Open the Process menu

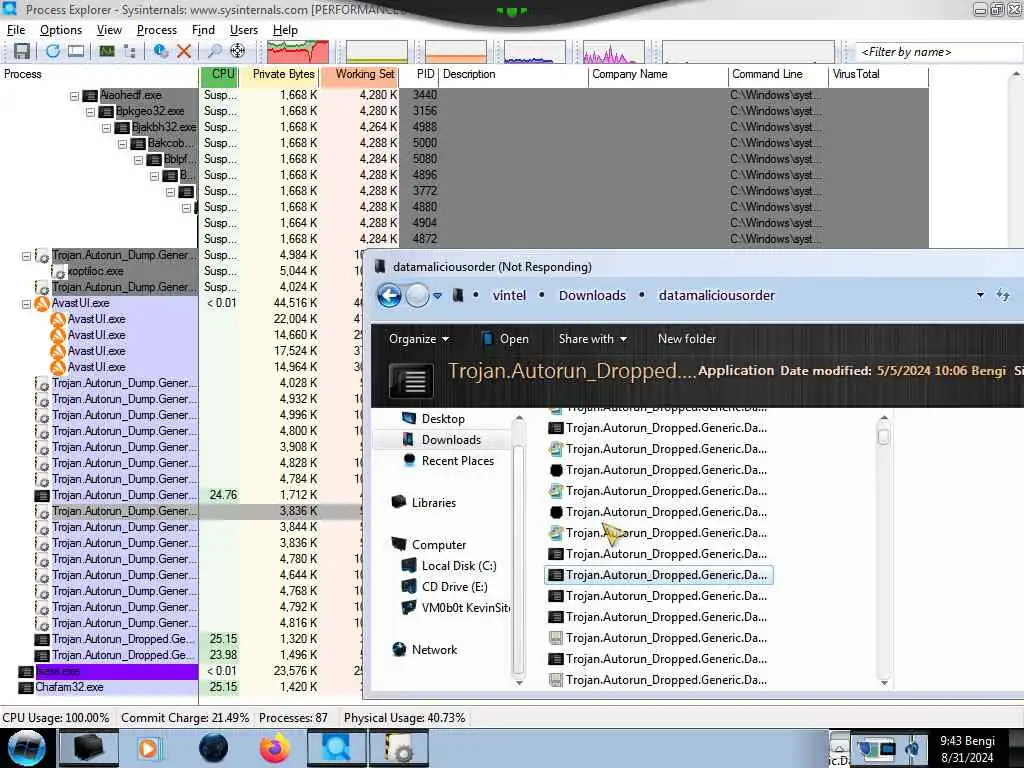(157, 30)
